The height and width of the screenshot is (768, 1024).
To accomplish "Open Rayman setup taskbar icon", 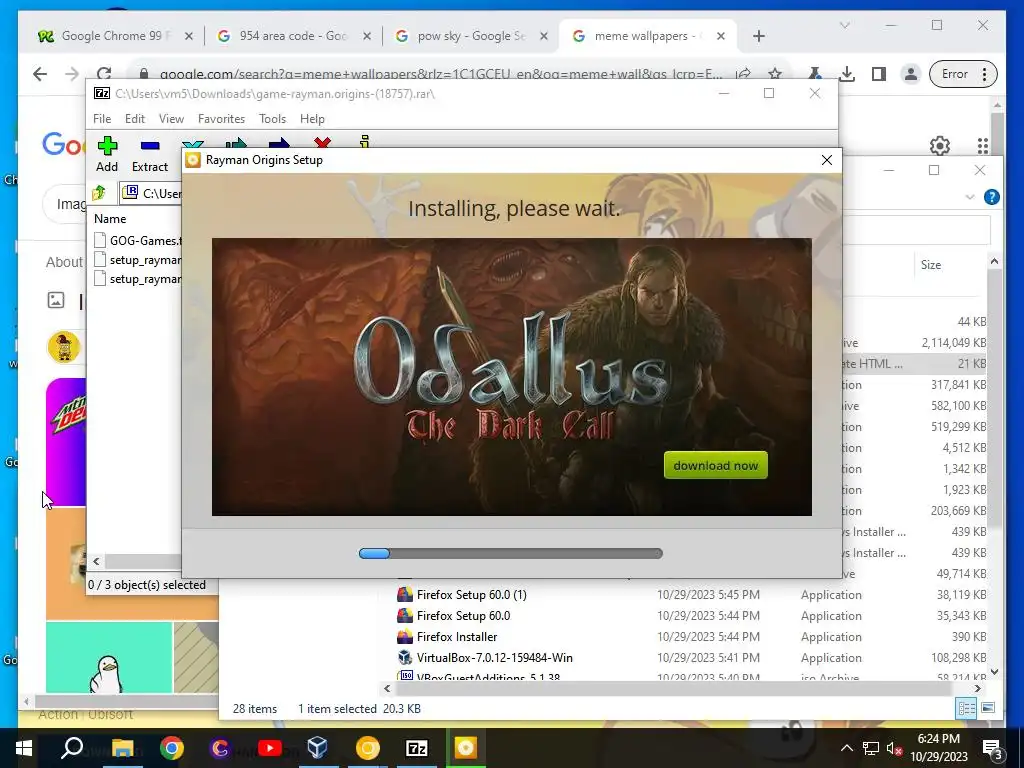I will (x=466, y=748).
